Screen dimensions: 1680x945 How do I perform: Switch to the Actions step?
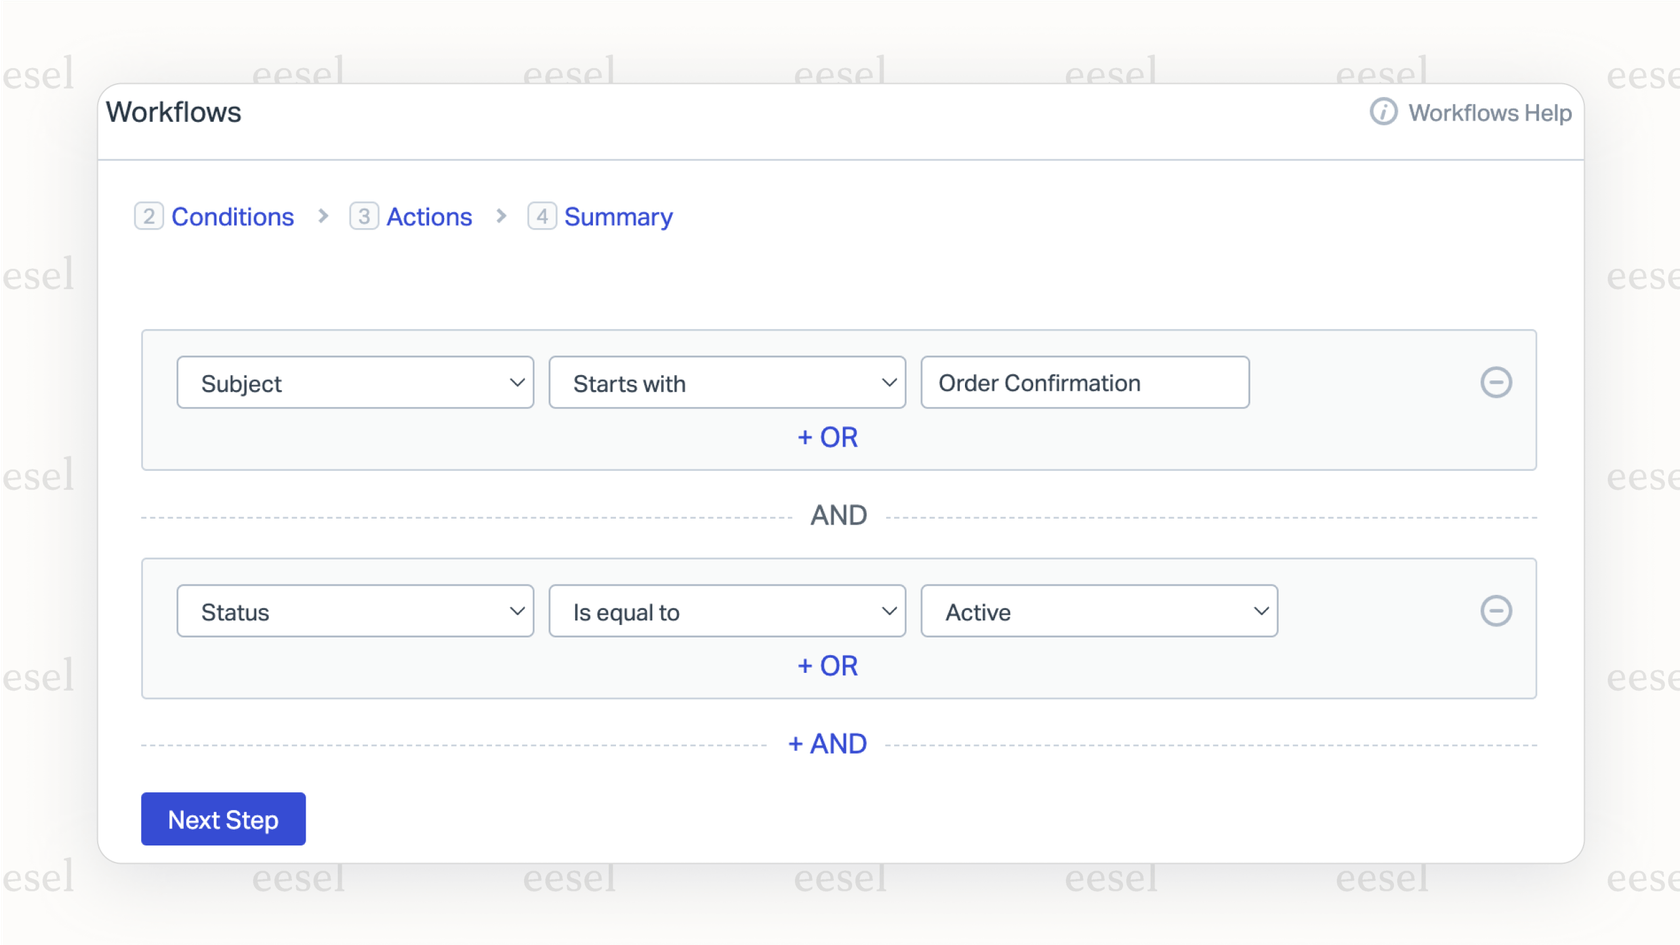pyautogui.click(x=430, y=216)
